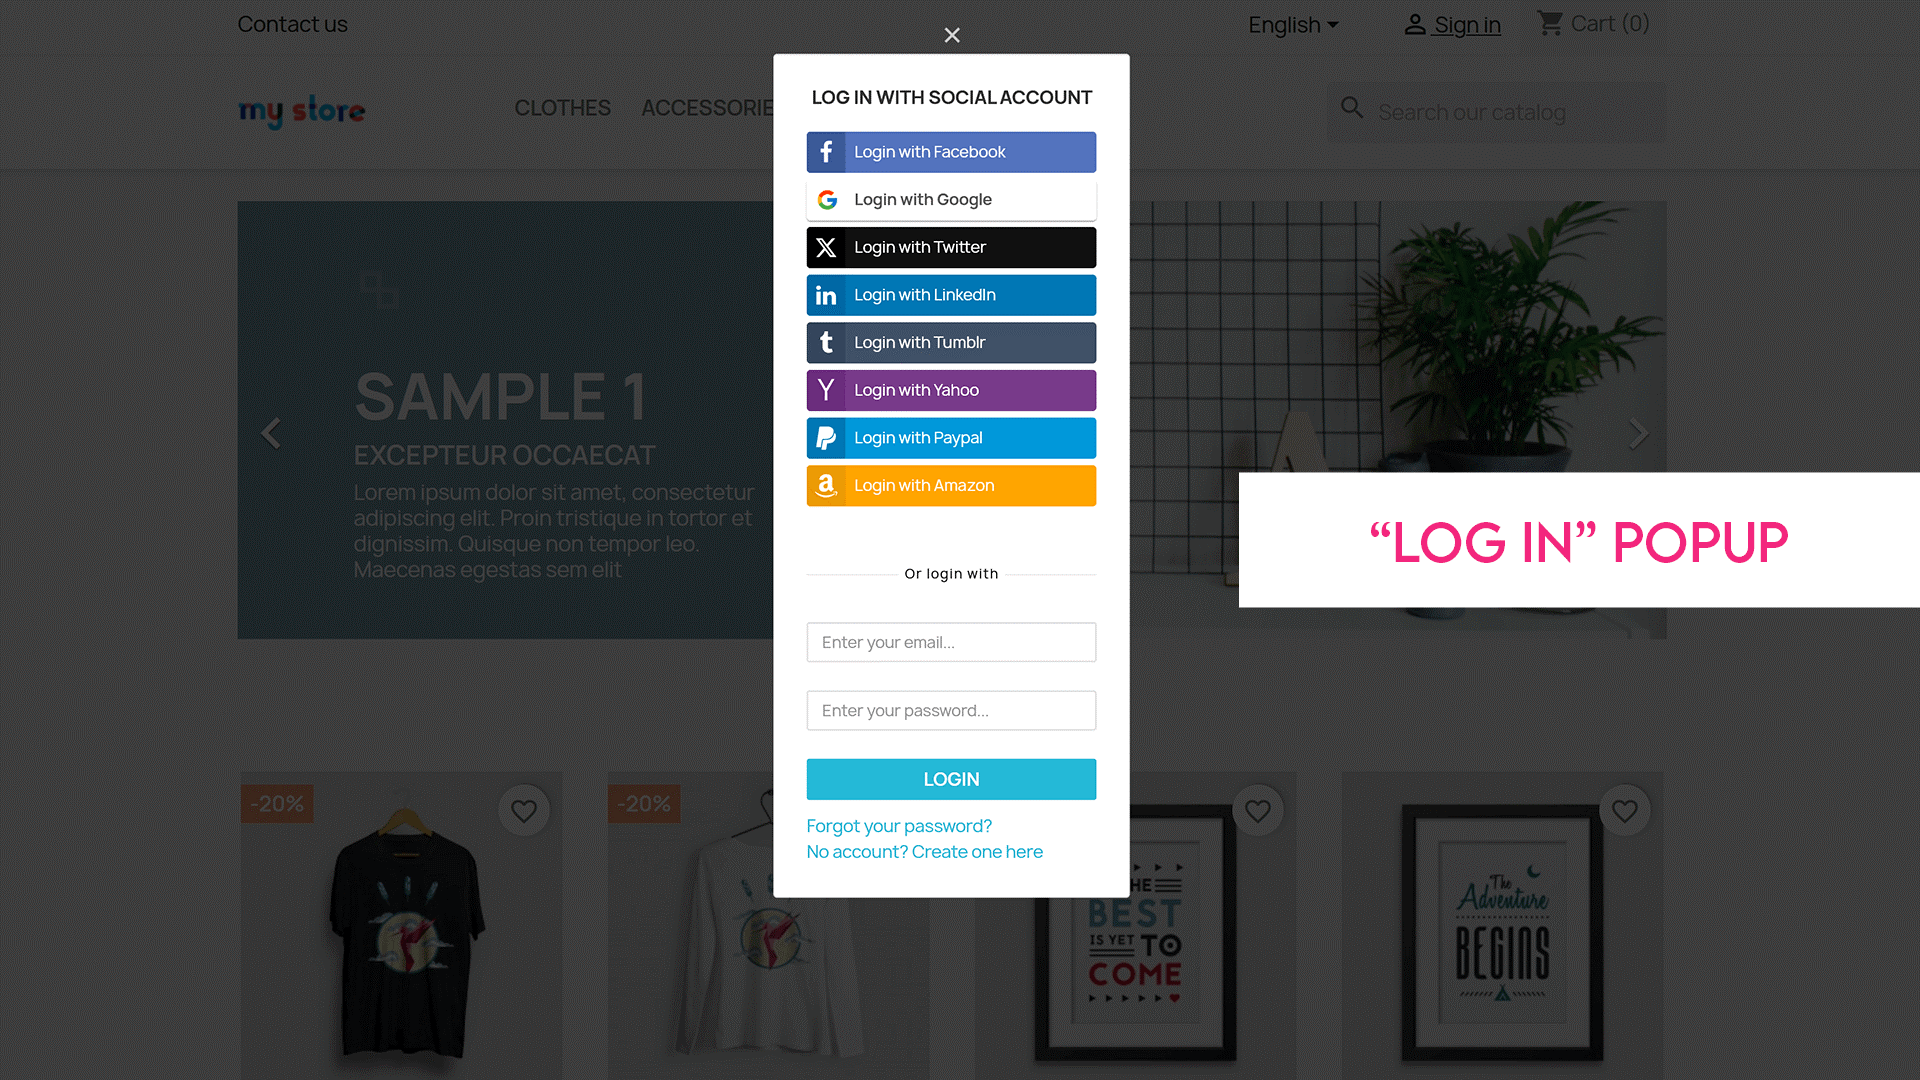Click the LinkedIn logo icon
This screenshot has width=1920, height=1080.
tap(826, 295)
